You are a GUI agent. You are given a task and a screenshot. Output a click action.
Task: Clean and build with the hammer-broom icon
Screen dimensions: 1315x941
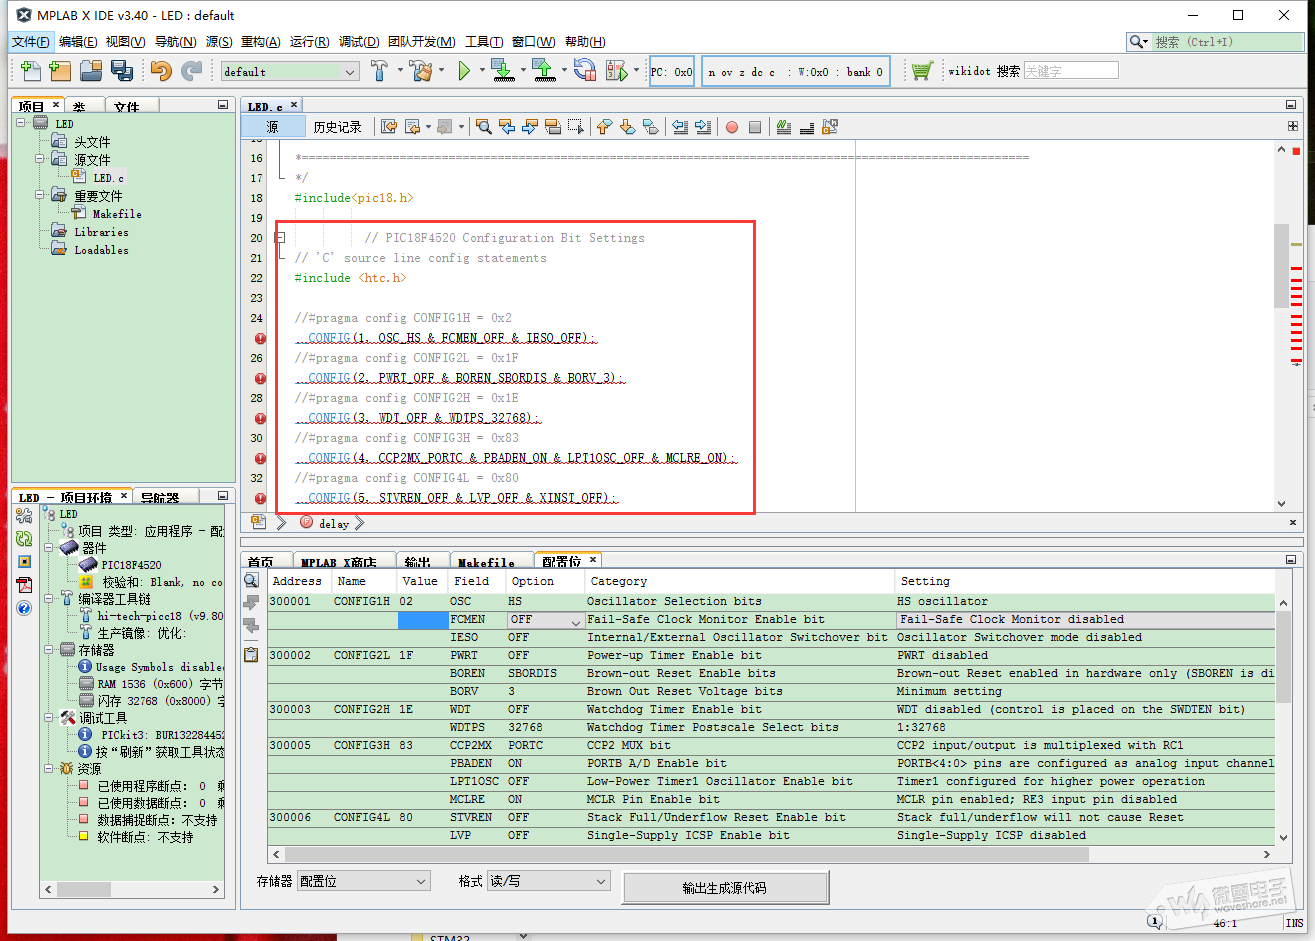click(x=421, y=71)
